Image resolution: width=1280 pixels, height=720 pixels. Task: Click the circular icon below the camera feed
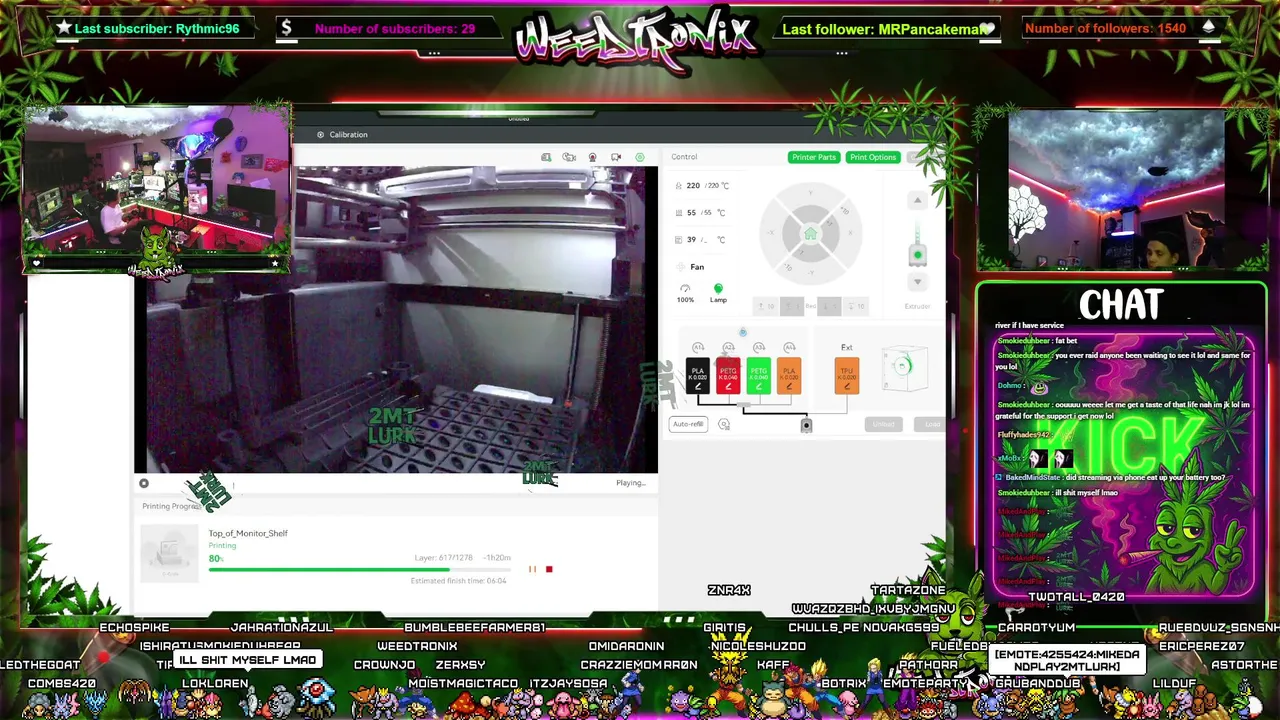tap(144, 484)
